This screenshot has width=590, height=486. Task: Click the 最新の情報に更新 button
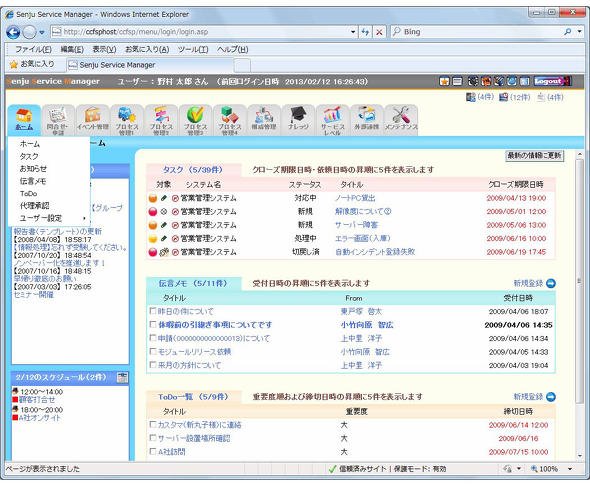click(x=534, y=155)
